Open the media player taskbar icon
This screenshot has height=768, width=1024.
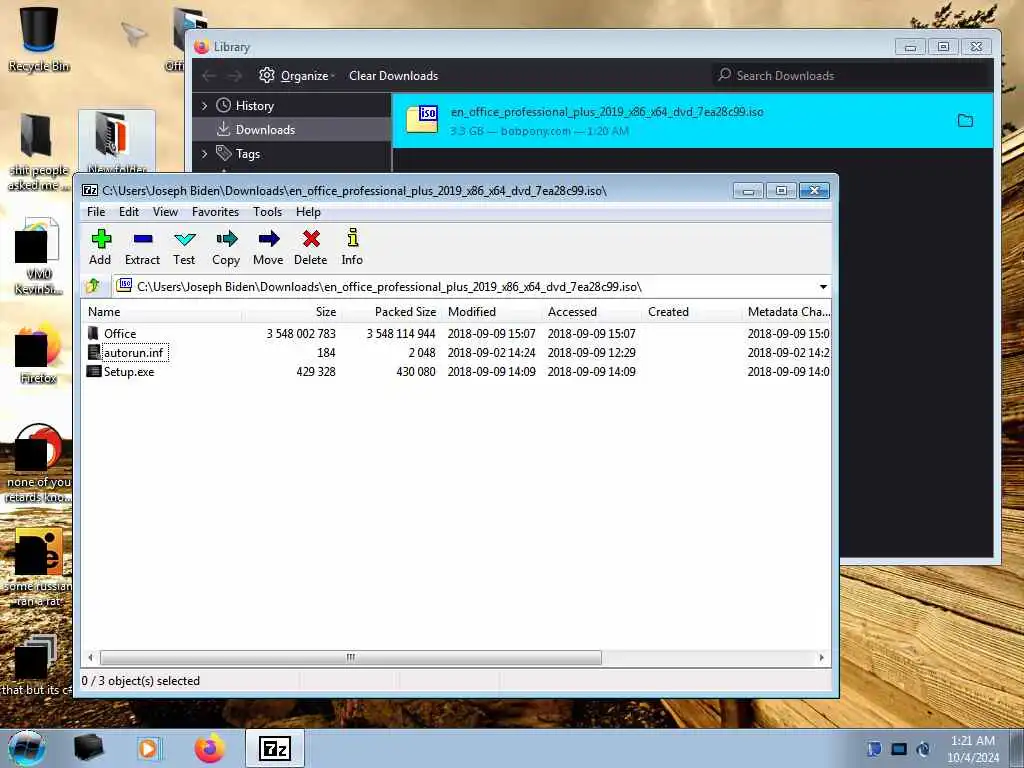[148, 748]
